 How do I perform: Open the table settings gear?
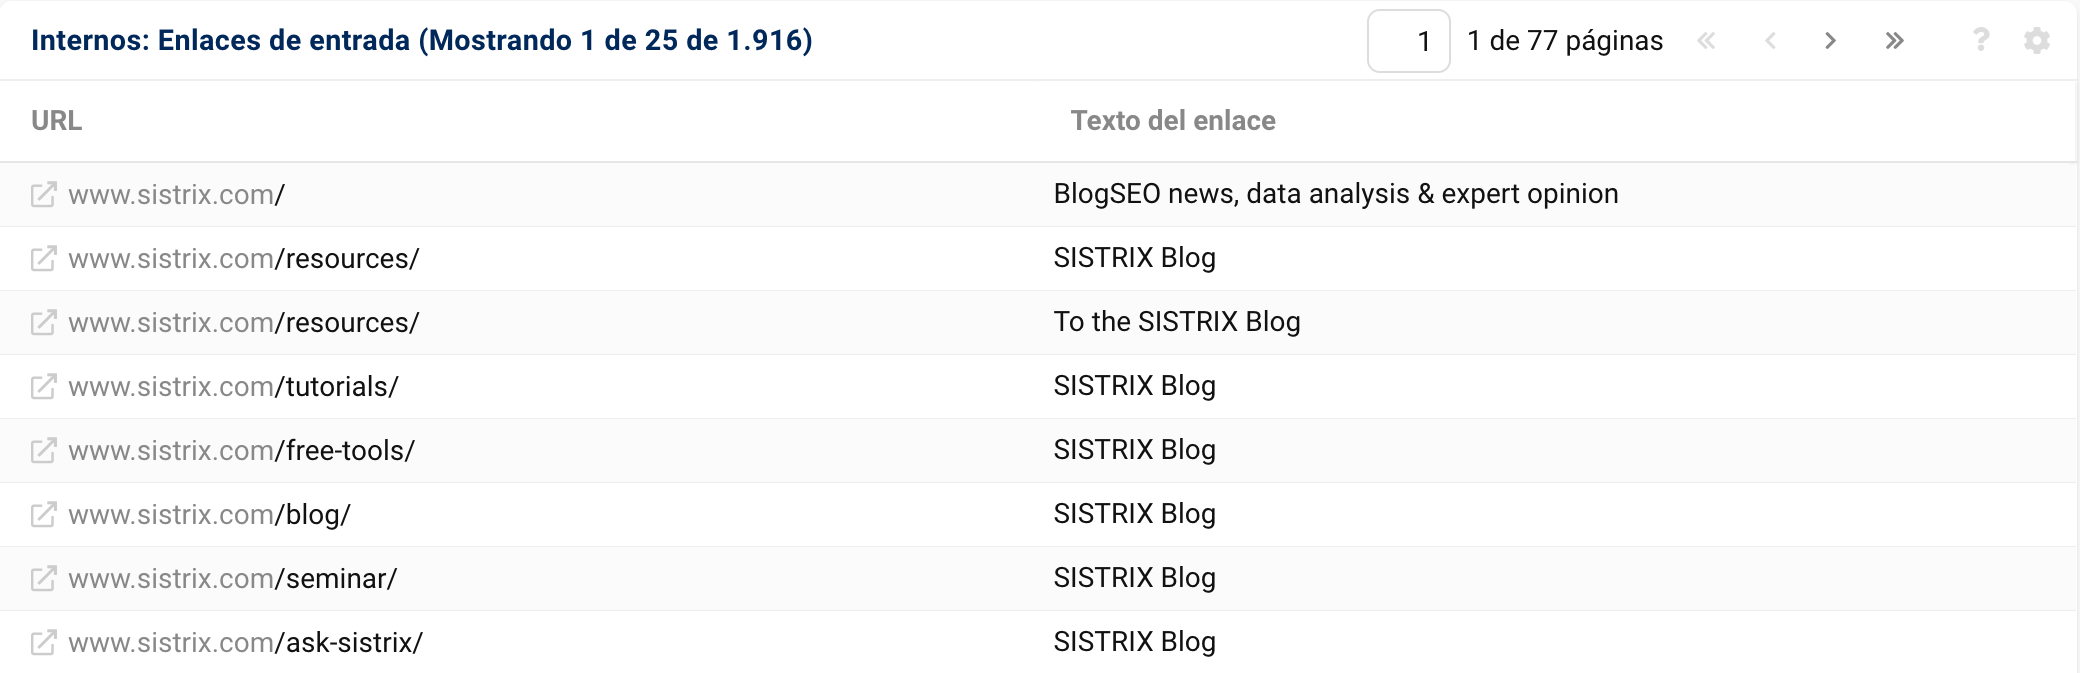(x=2036, y=40)
